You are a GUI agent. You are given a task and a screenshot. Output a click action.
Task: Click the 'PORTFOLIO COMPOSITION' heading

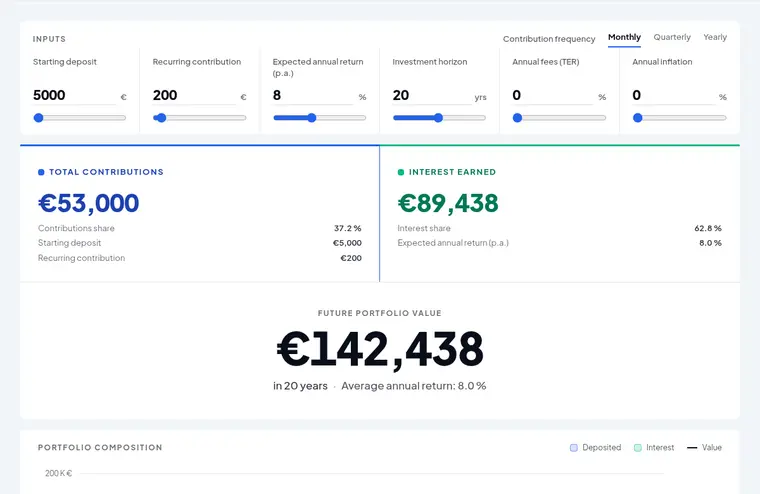[100, 447]
